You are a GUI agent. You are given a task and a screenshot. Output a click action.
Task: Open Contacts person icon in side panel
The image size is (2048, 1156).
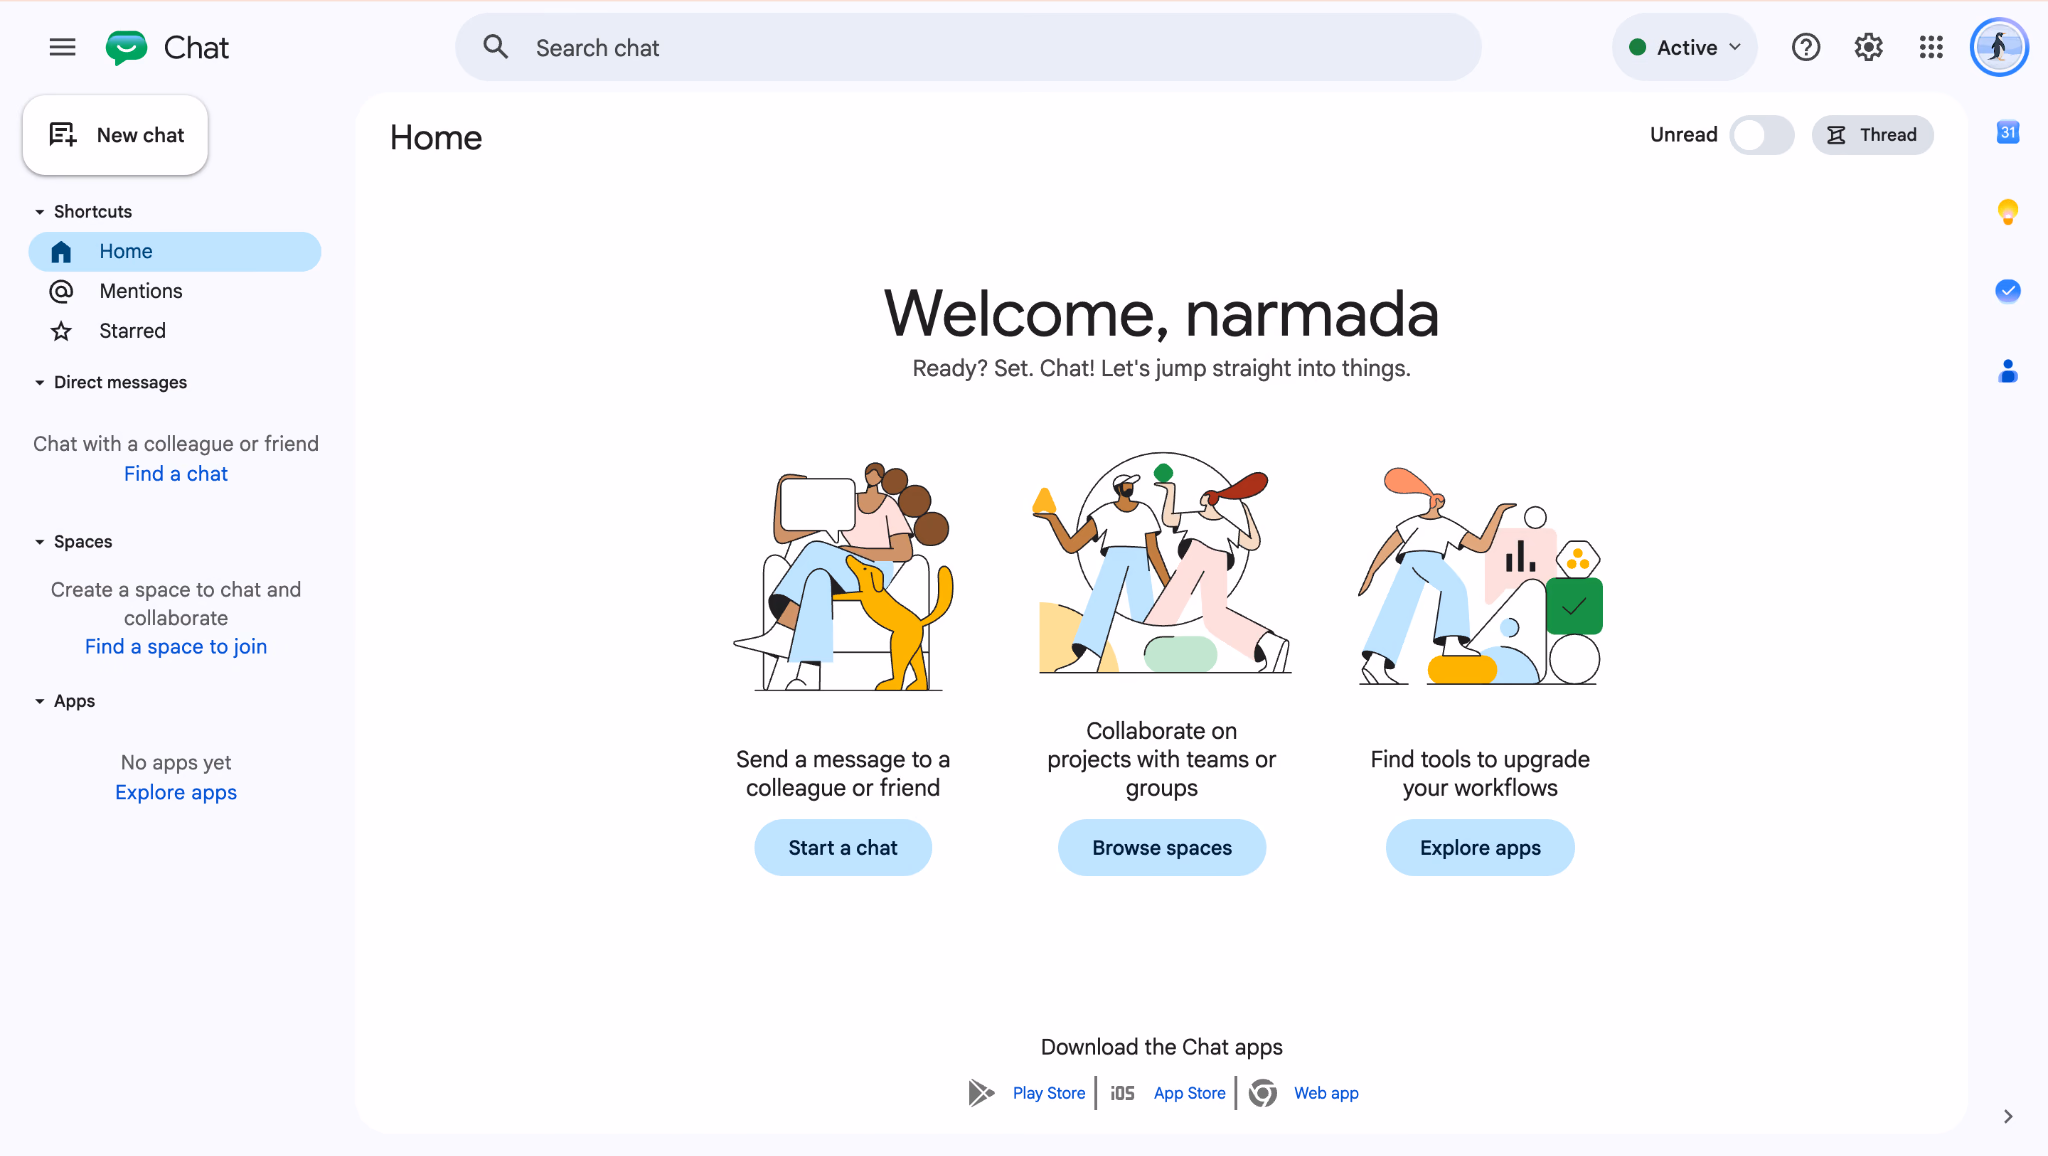pos(2008,372)
